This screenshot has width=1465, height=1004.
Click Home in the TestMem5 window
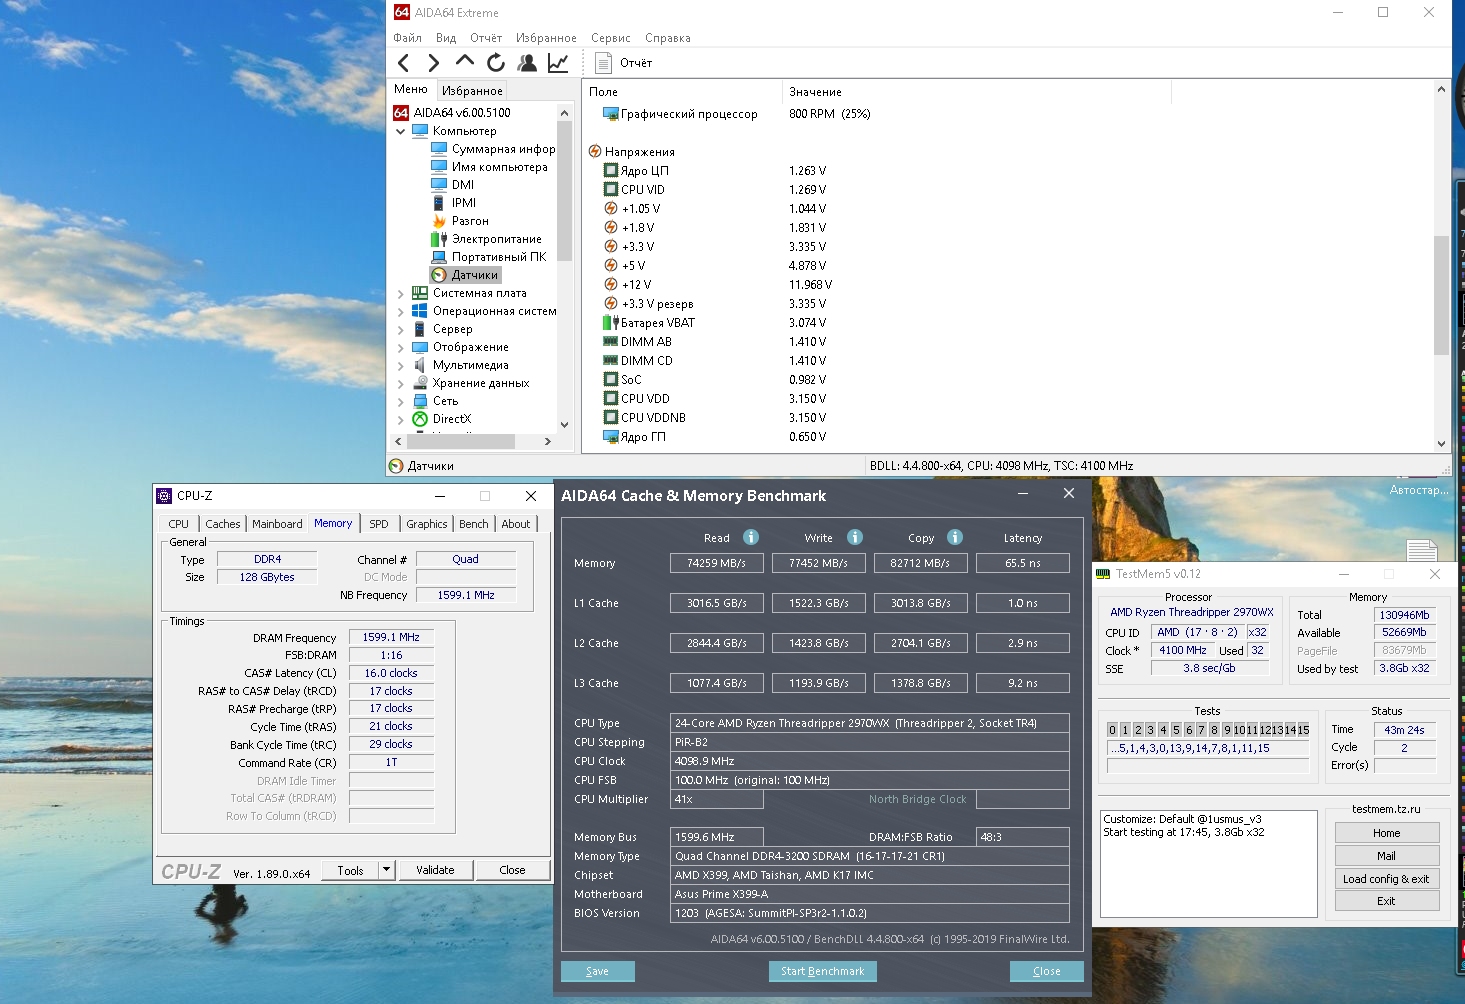click(1387, 833)
